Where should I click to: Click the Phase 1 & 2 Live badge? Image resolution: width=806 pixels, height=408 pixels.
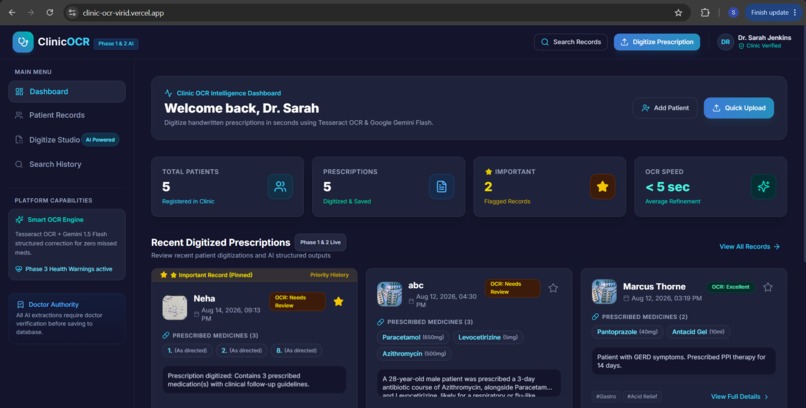tap(321, 242)
